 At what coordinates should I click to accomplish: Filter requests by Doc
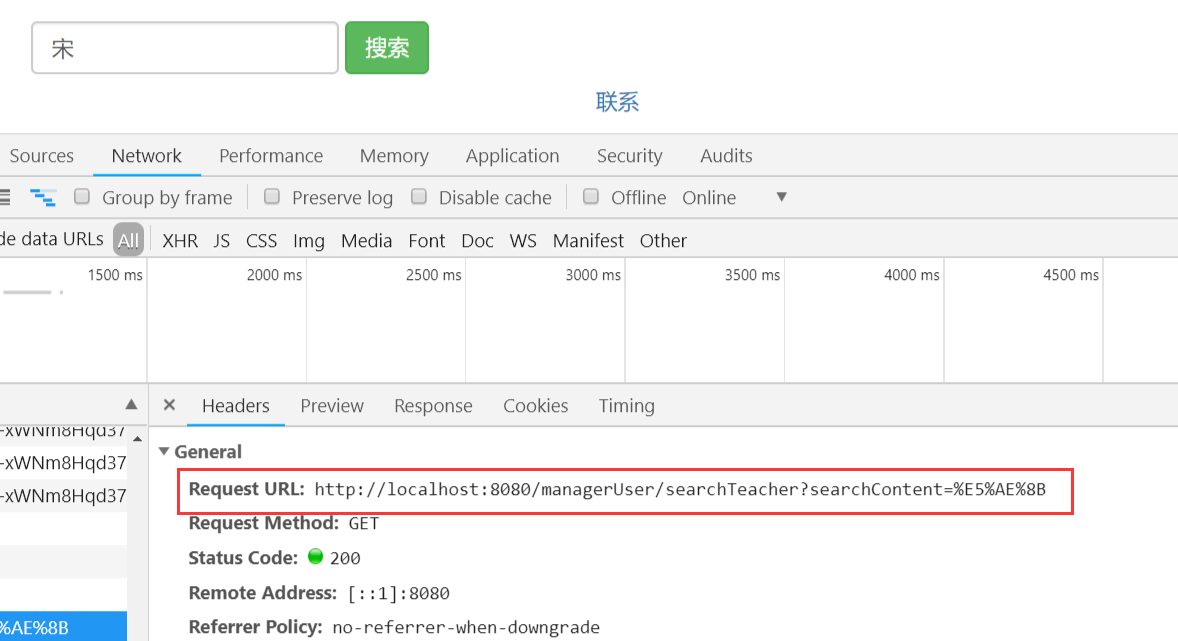pos(477,240)
